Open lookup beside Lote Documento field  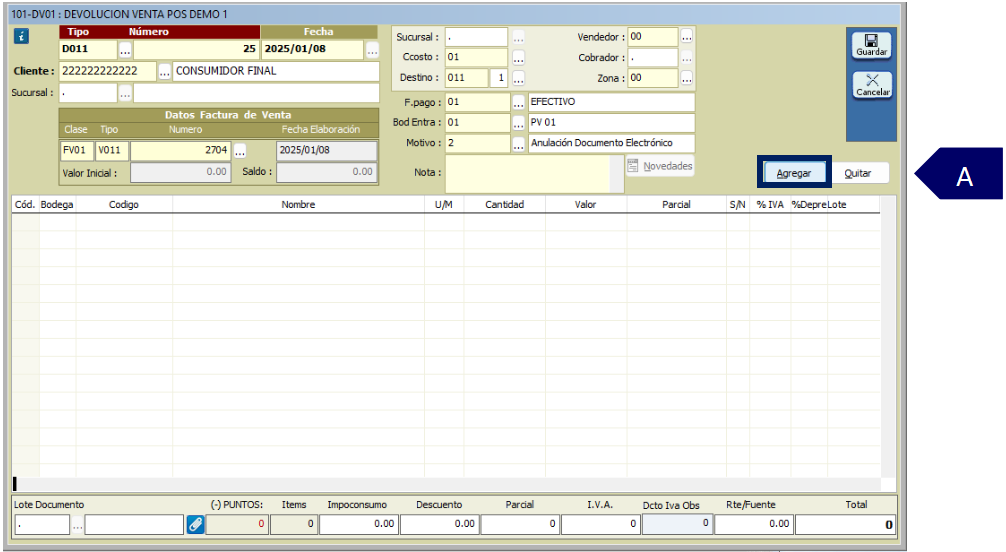tap(77, 525)
